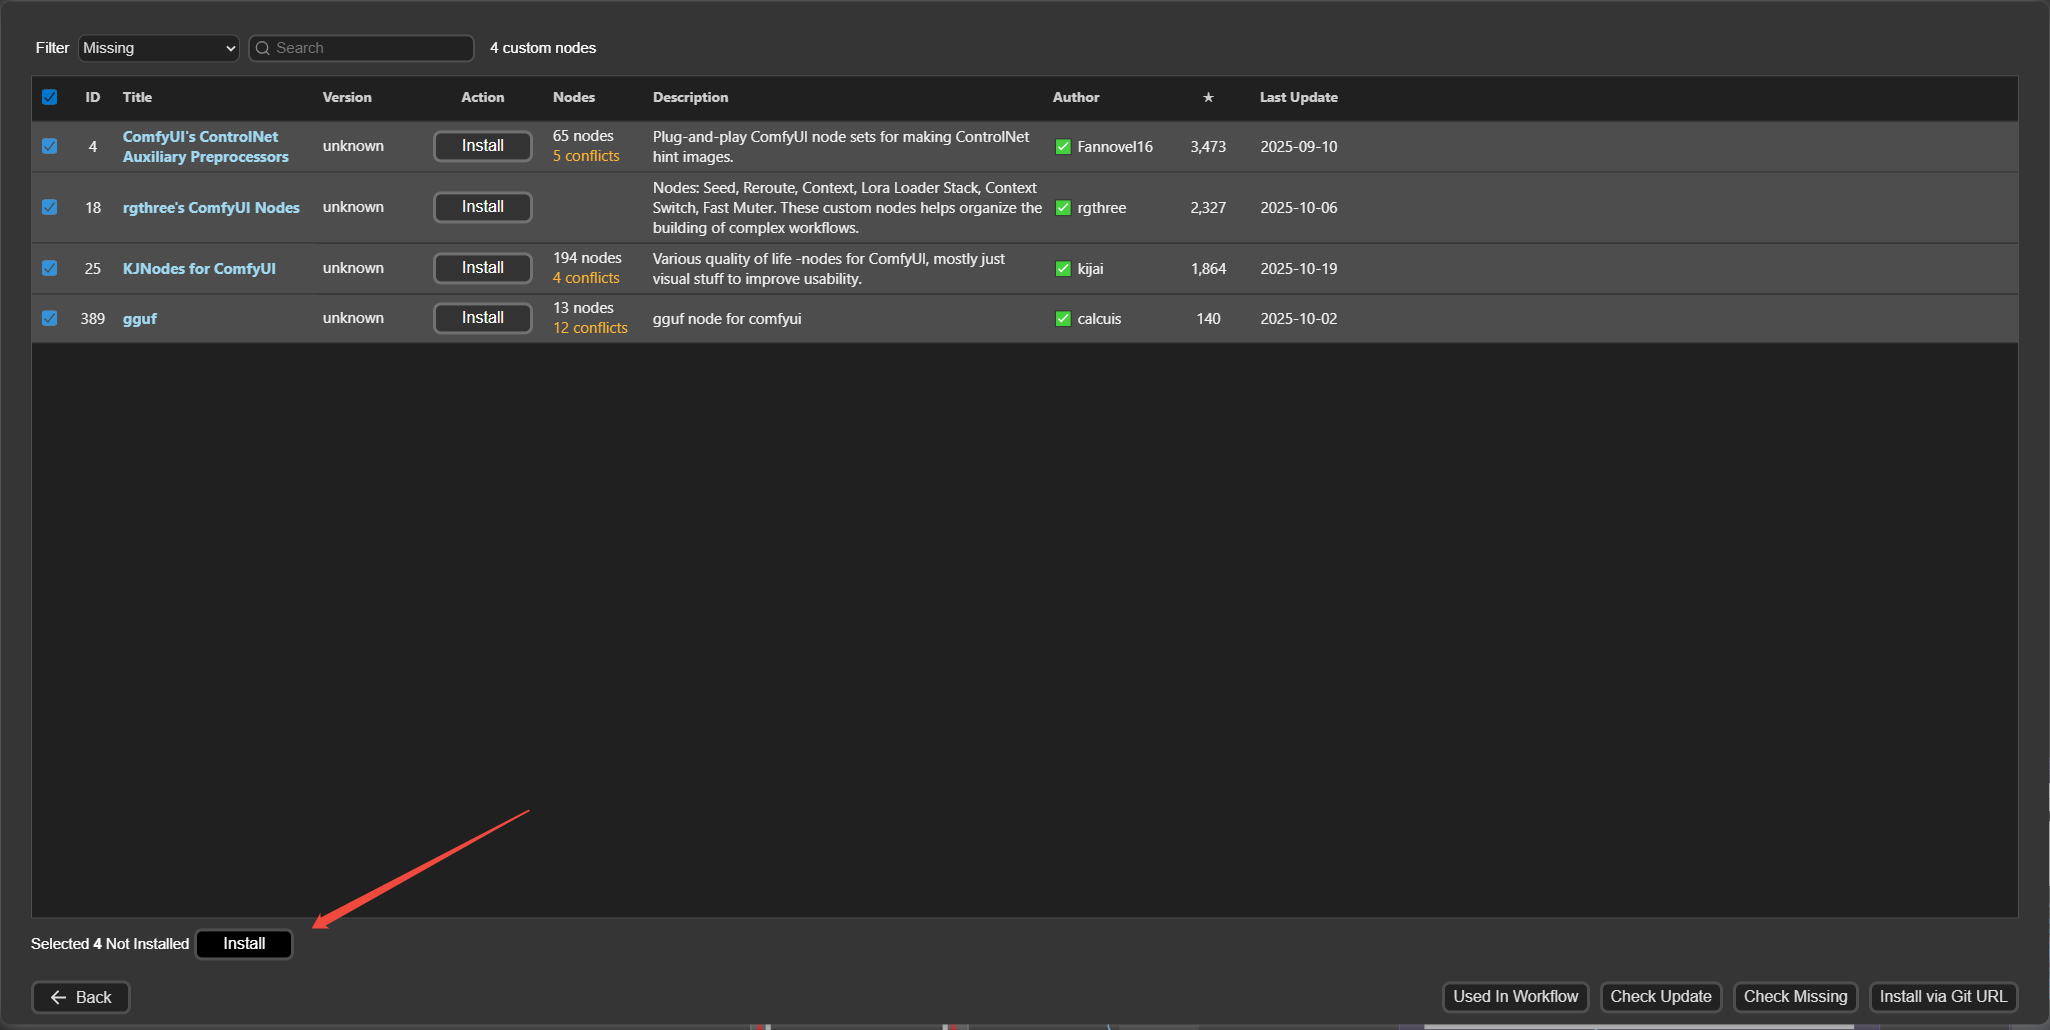Open the Missing filter dropdown
The width and height of the screenshot is (2050, 1030).
(158, 48)
